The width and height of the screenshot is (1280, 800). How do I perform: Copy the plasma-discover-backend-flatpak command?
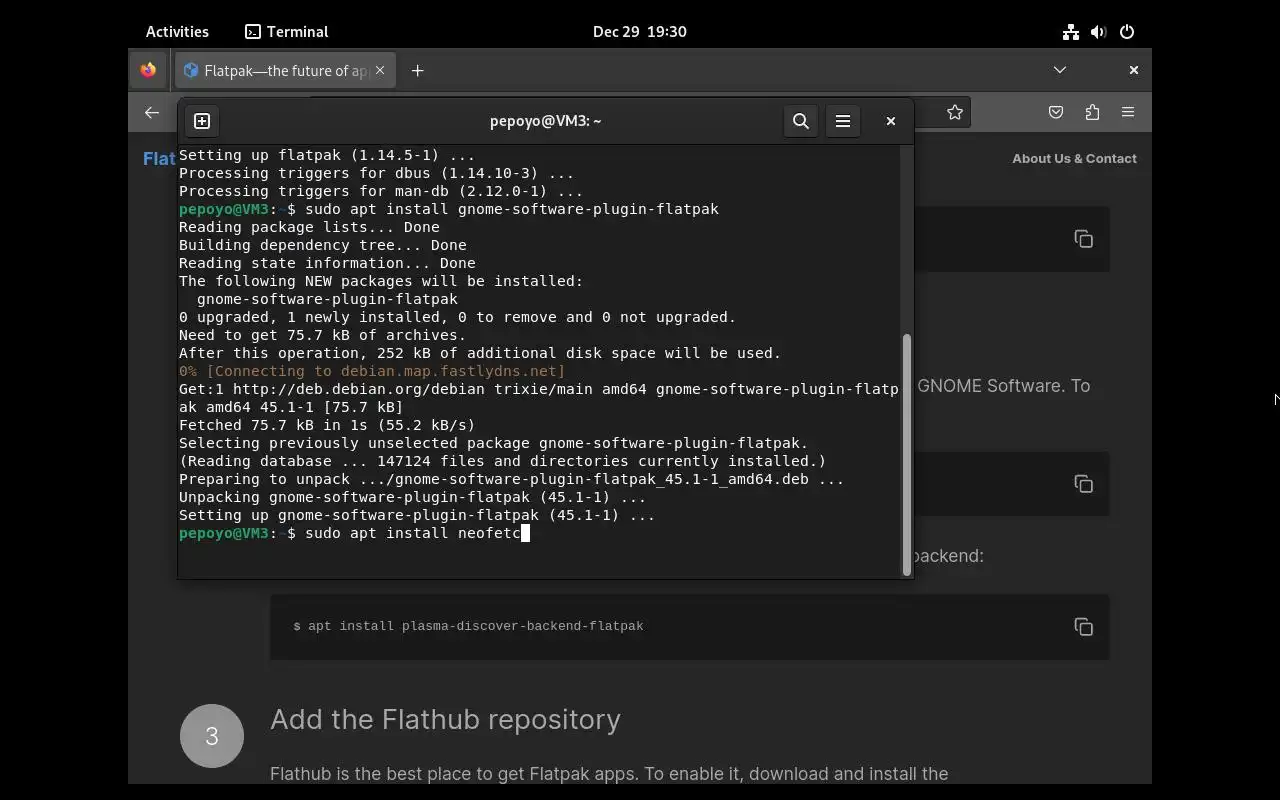click(1083, 627)
